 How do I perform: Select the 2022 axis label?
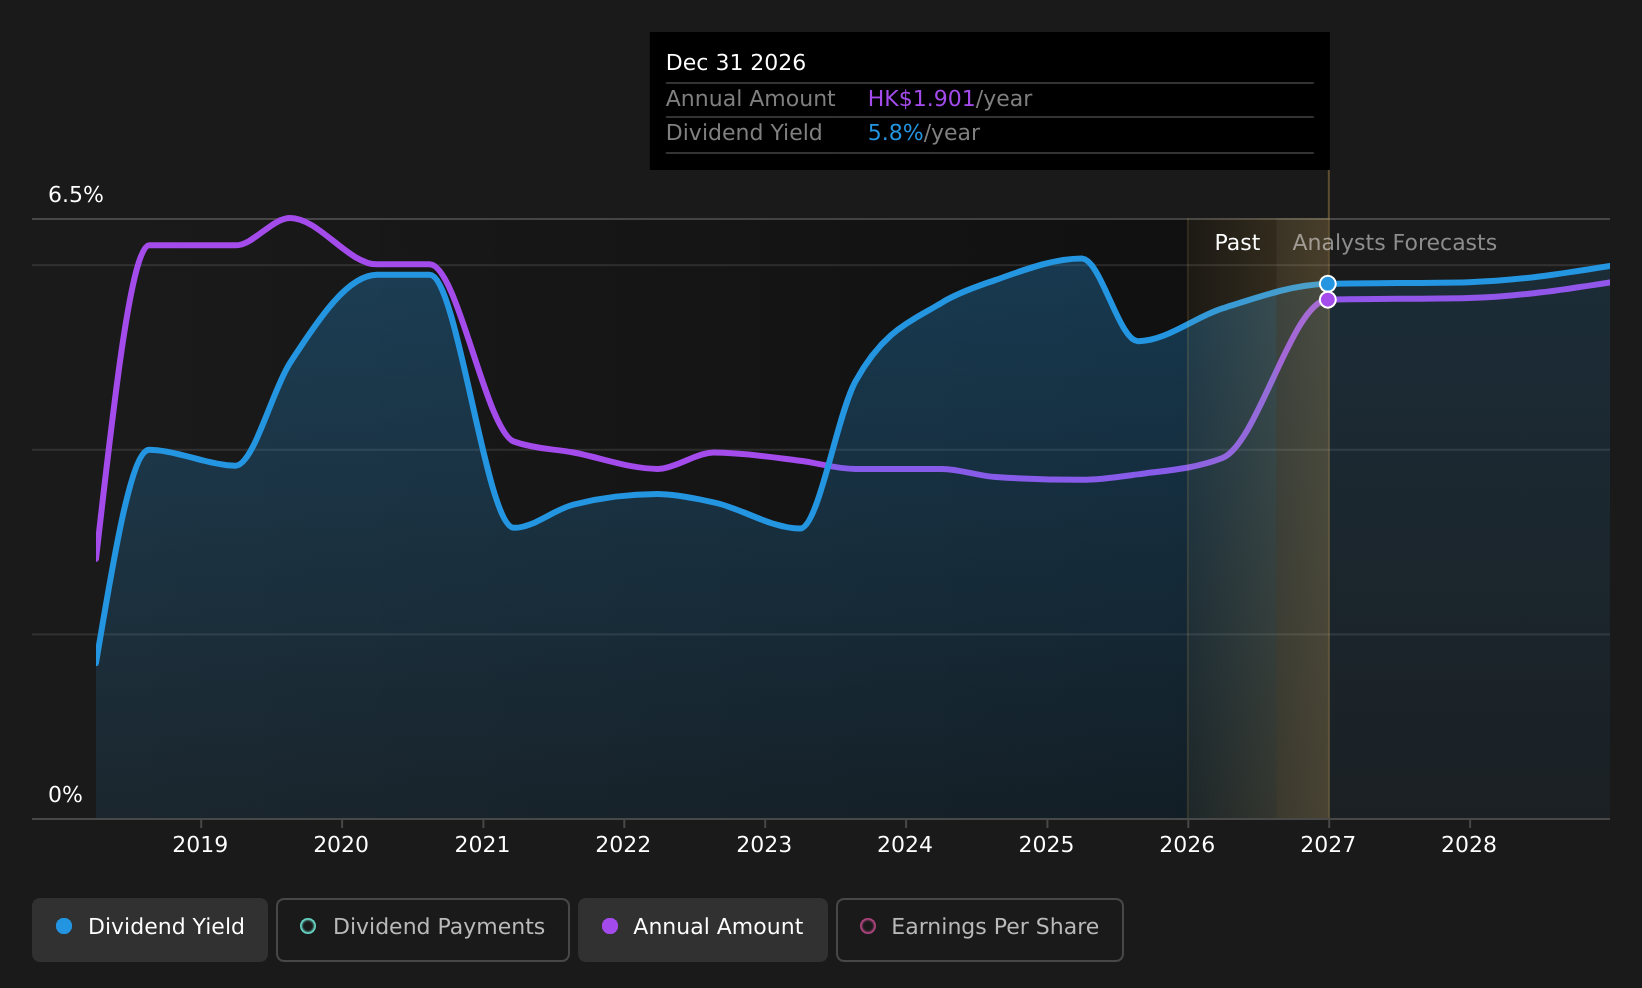click(x=623, y=845)
